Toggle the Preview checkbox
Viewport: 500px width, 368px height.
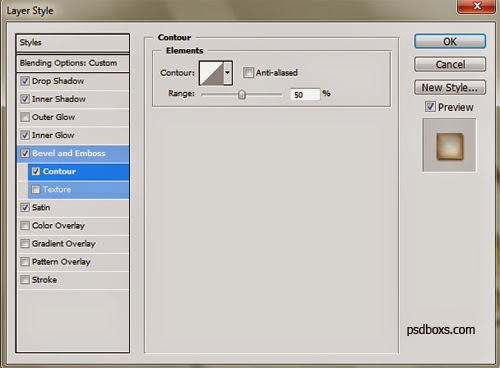point(430,107)
